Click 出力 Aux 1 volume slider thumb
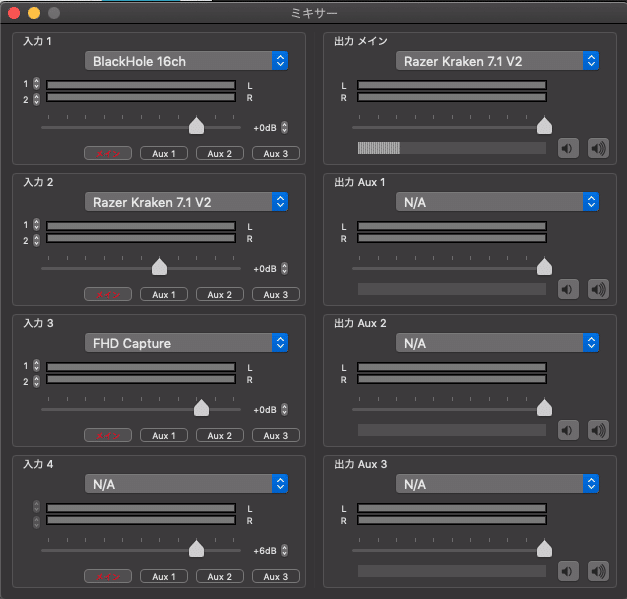The height and width of the screenshot is (599, 627). pyautogui.click(x=544, y=267)
